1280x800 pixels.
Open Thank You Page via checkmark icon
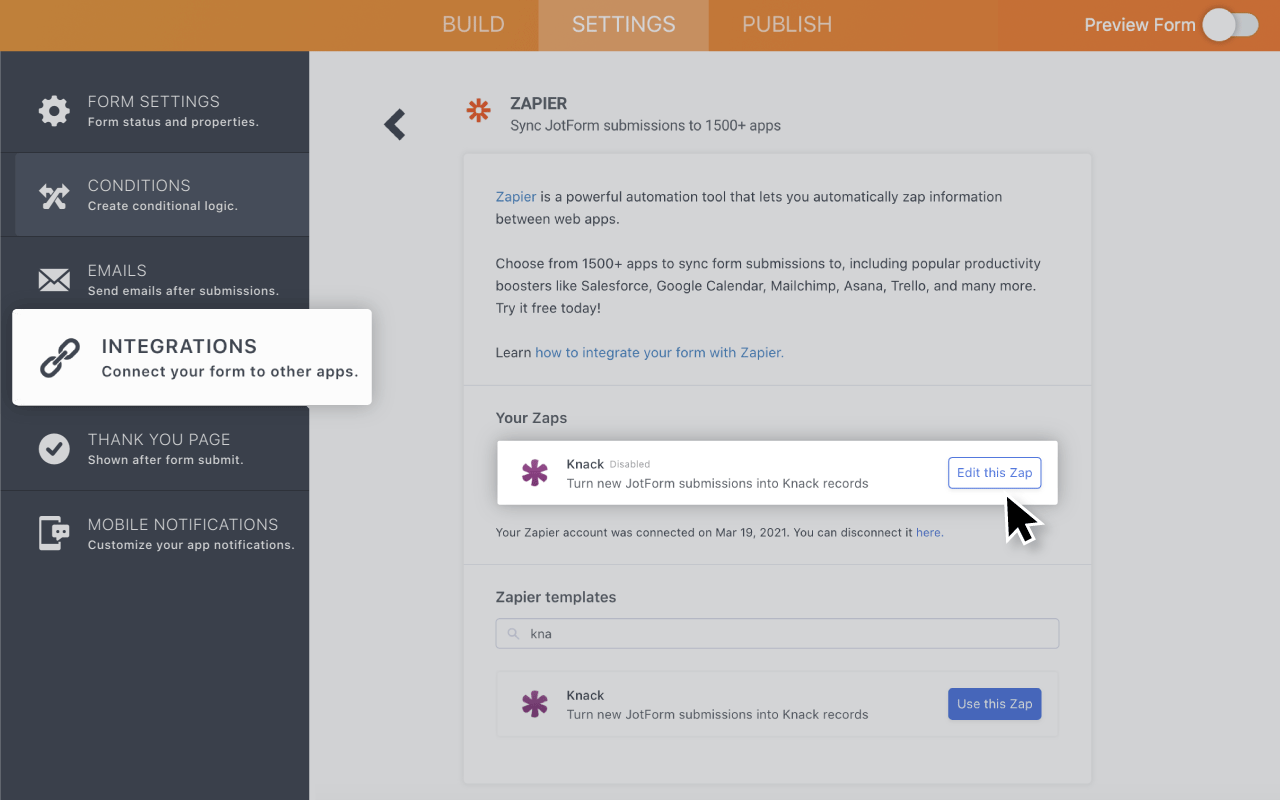click(54, 449)
